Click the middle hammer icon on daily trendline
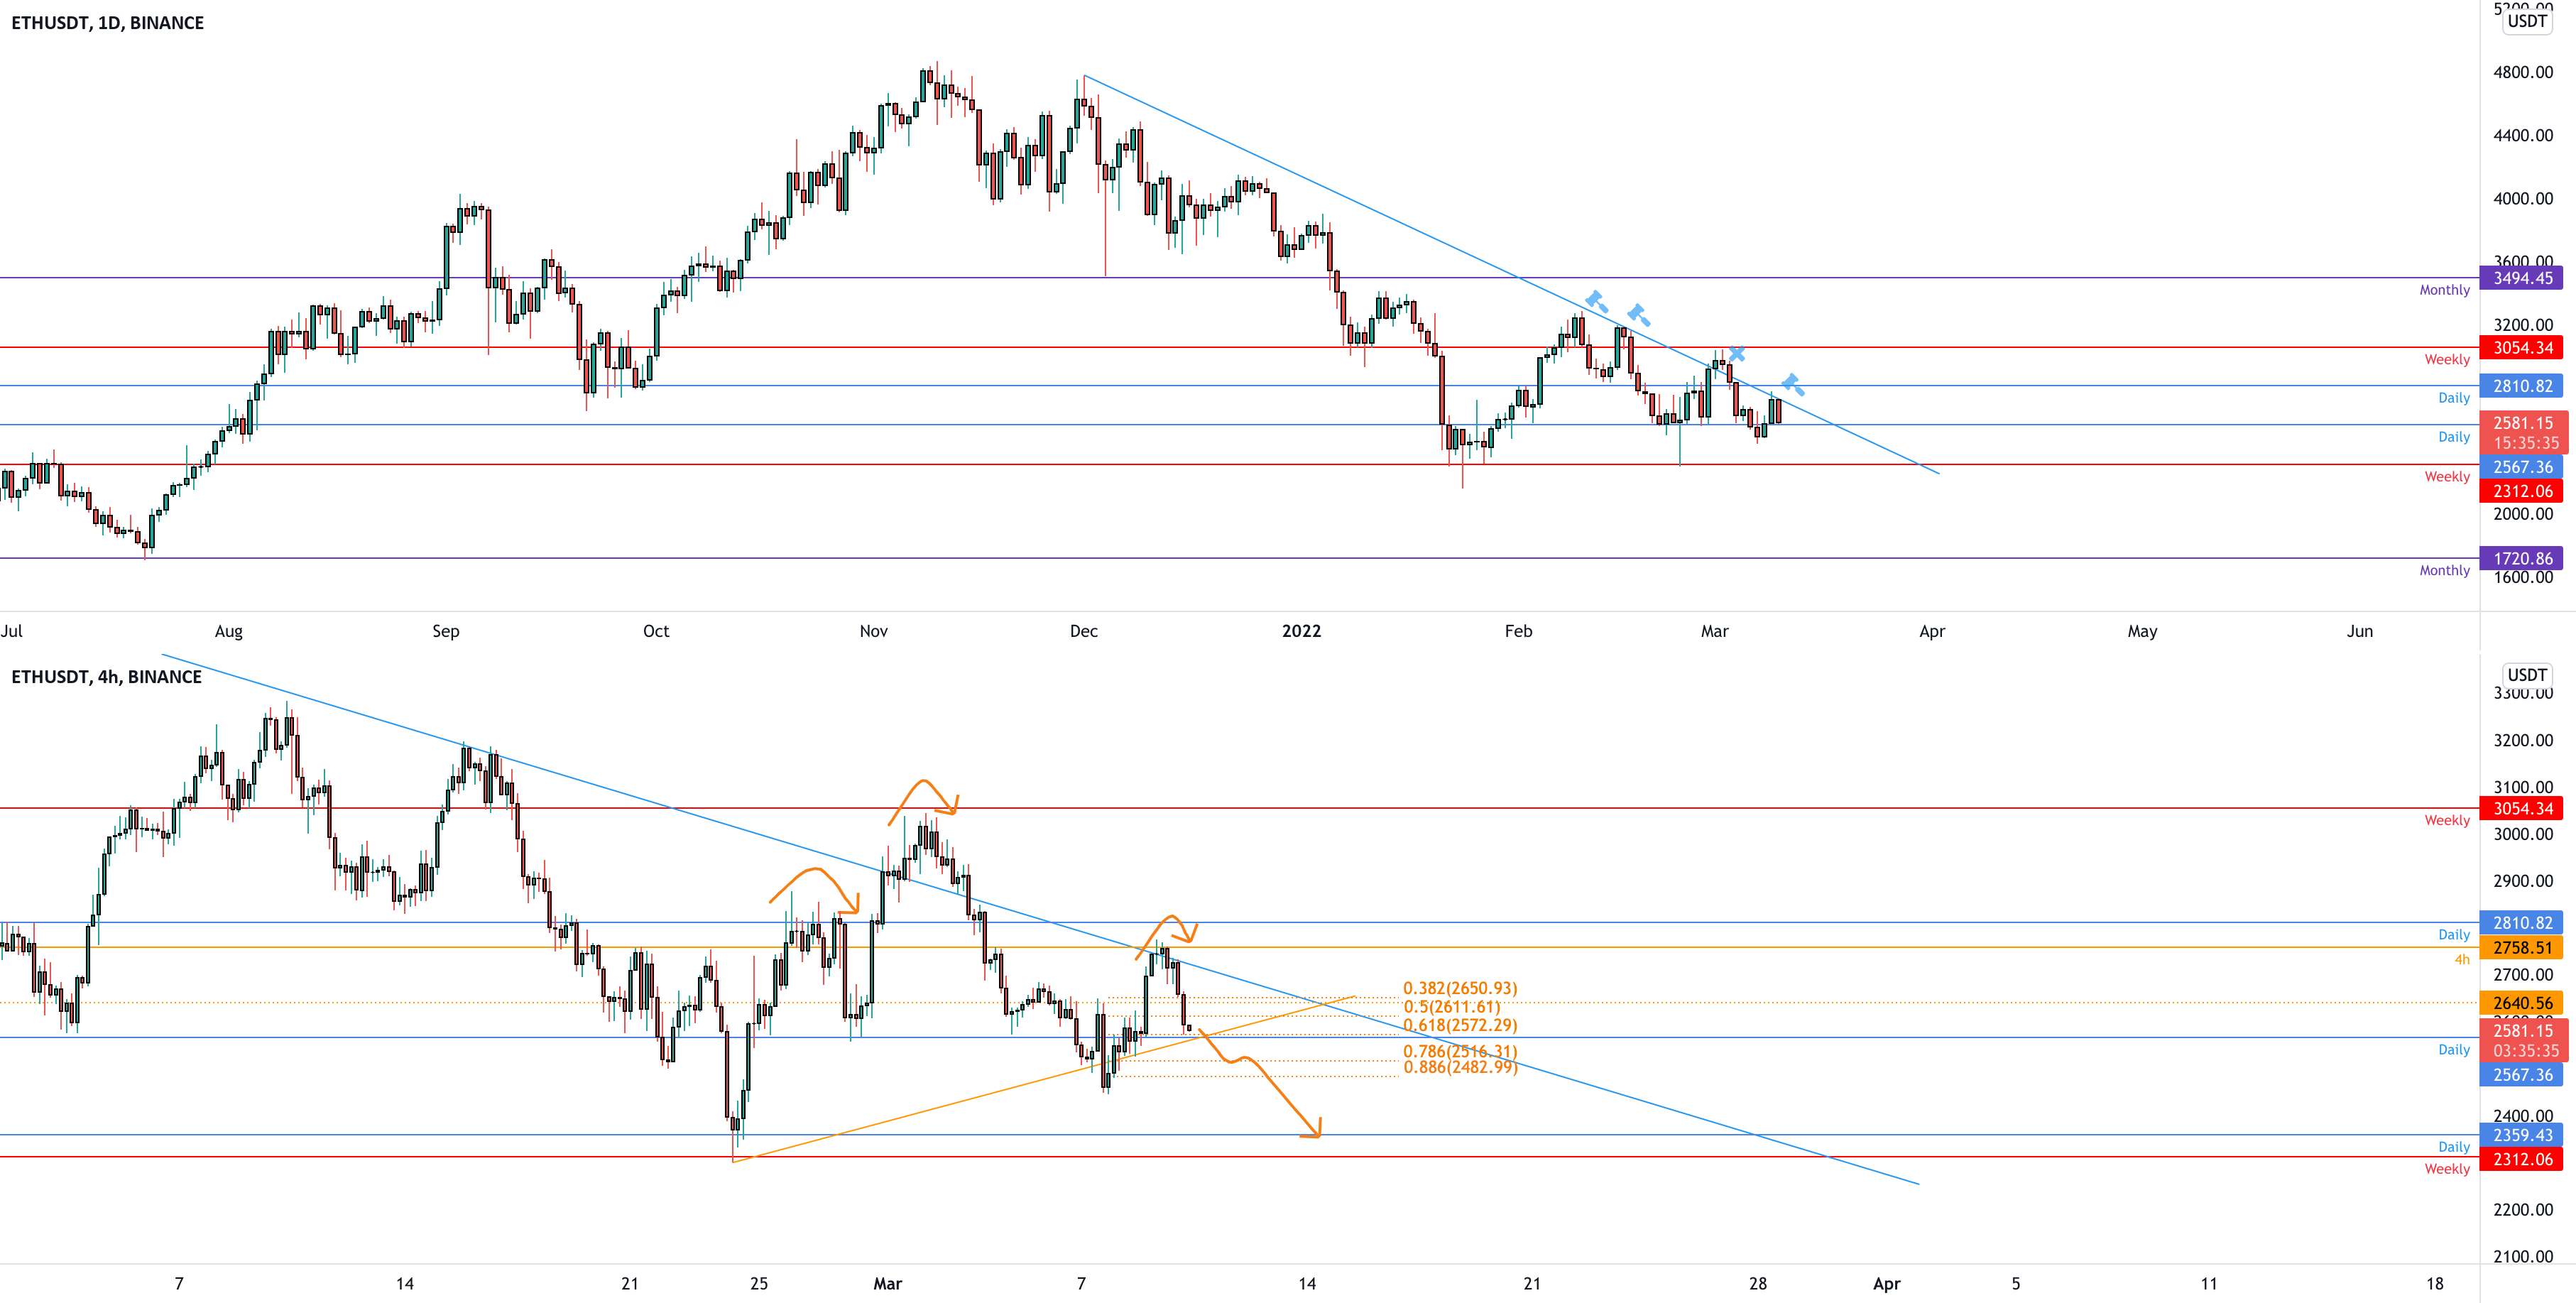 [x=1637, y=315]
